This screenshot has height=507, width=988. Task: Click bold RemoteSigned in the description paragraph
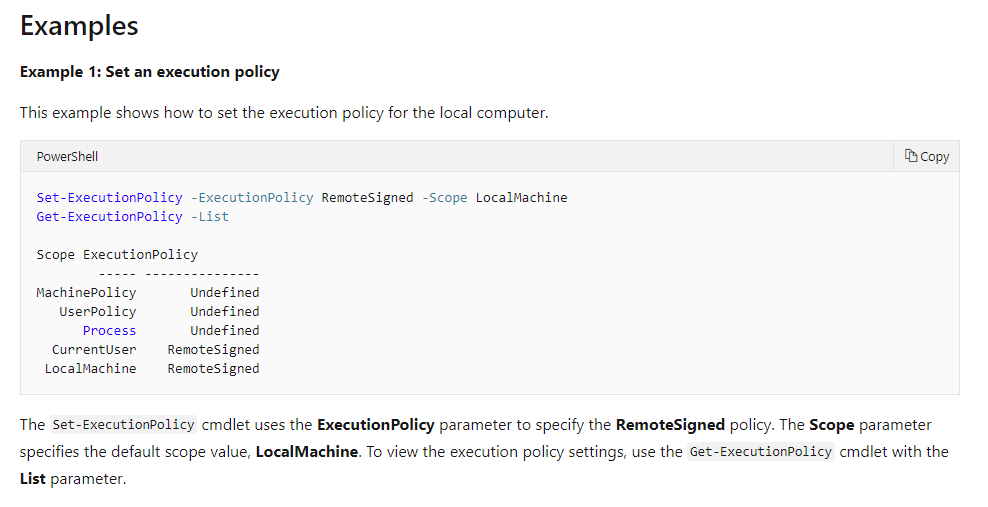coord(670,425)
